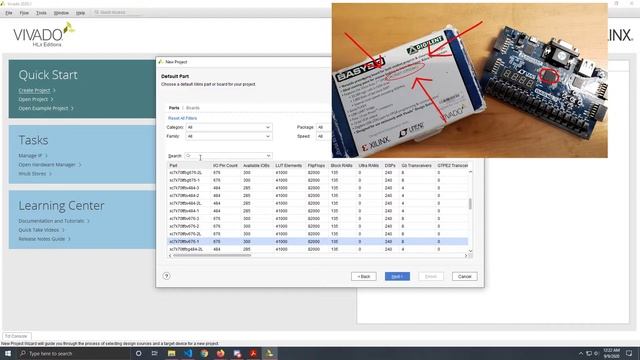The image size is (640, 360).
Task: Click the Reset All Filters link
Action: 182,118
